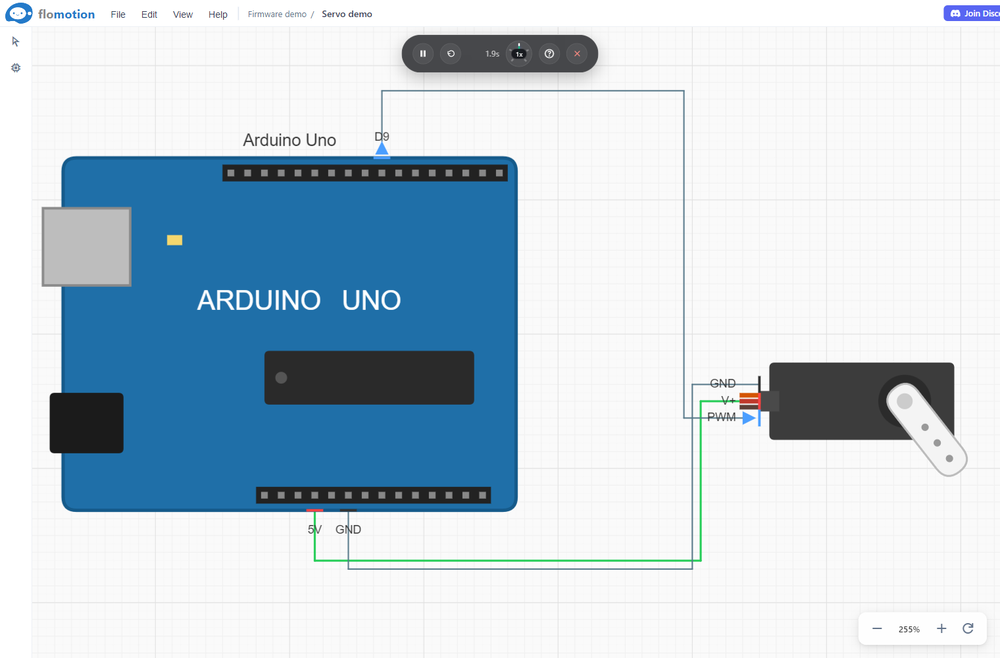This screenshot has width=1000, height=658.
Task: Go to Firmware demo breadcrumb
Action: pos(277,14)
